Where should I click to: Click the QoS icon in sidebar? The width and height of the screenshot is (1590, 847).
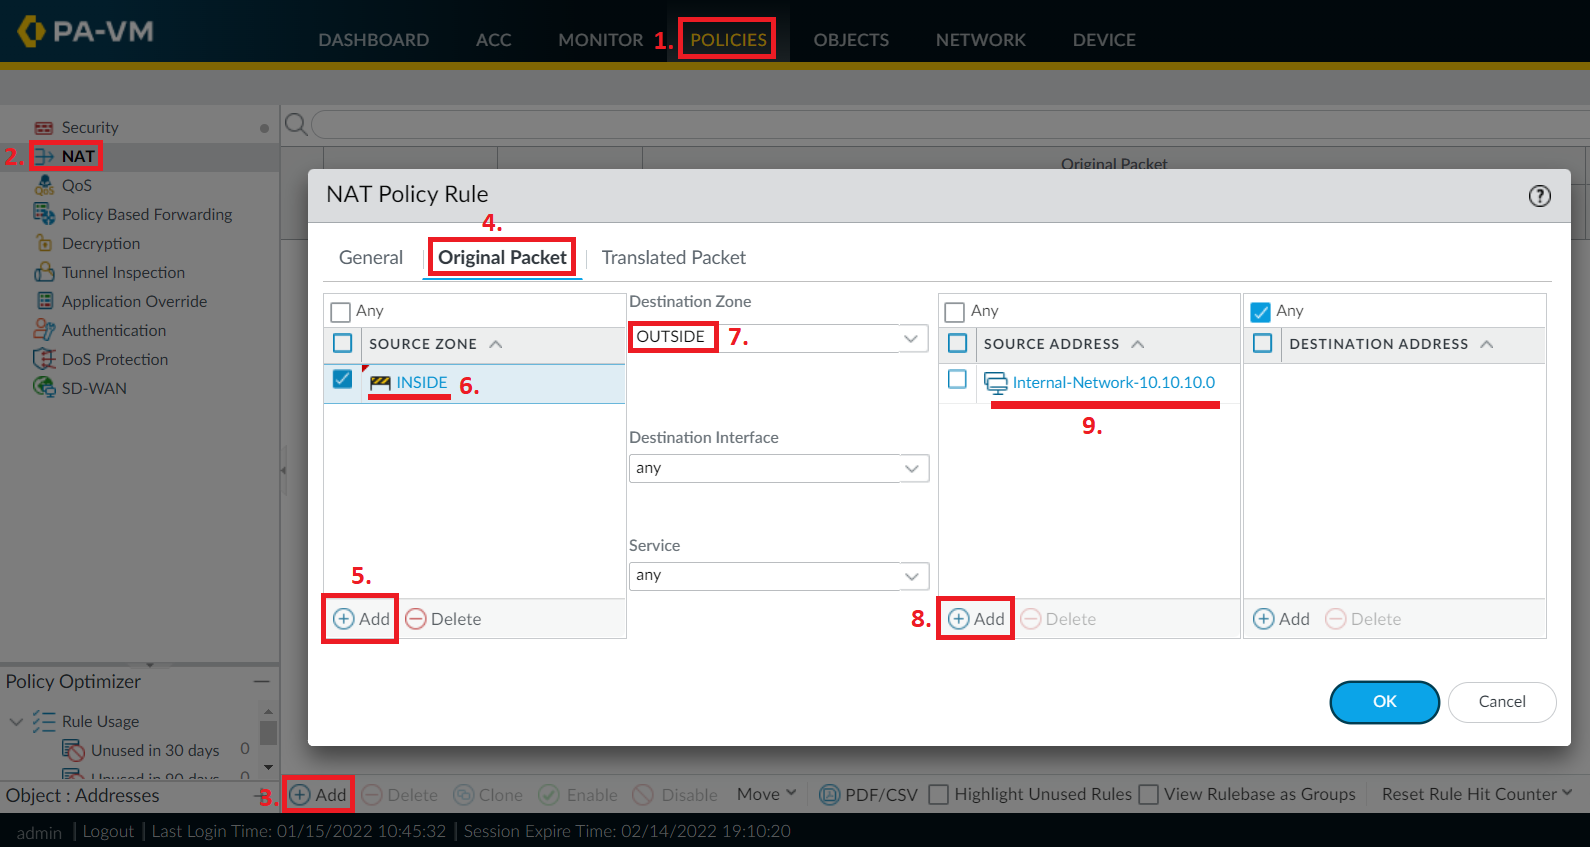(x=44, y=186)
